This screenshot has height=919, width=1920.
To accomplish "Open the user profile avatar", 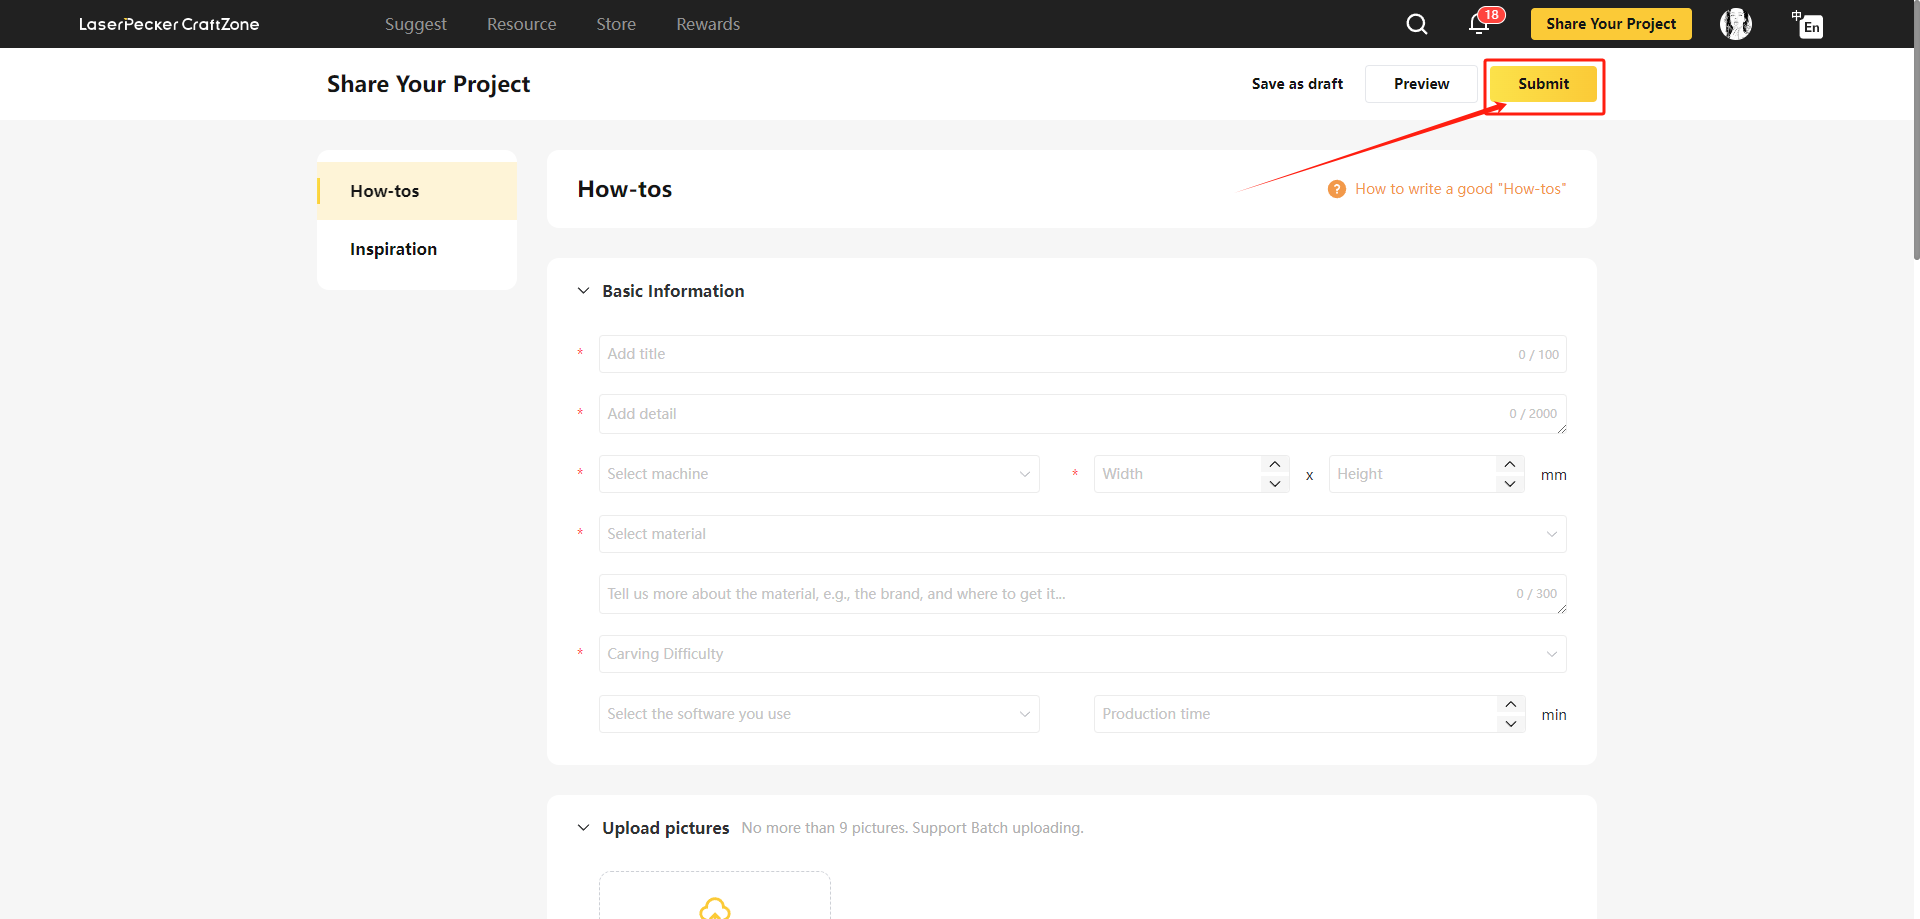I will coord(1735,24).
